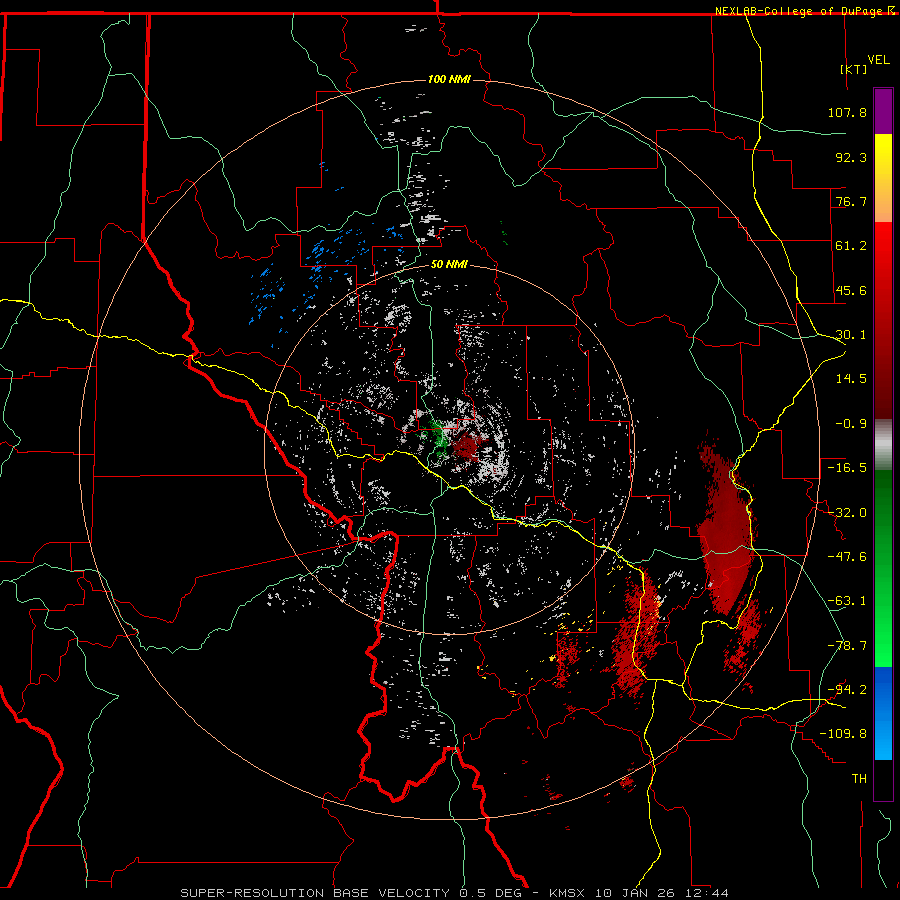Click the 14.5 scale value
Image resolution: width=900 pixels, height=900 pixels.
pos(851,379)
